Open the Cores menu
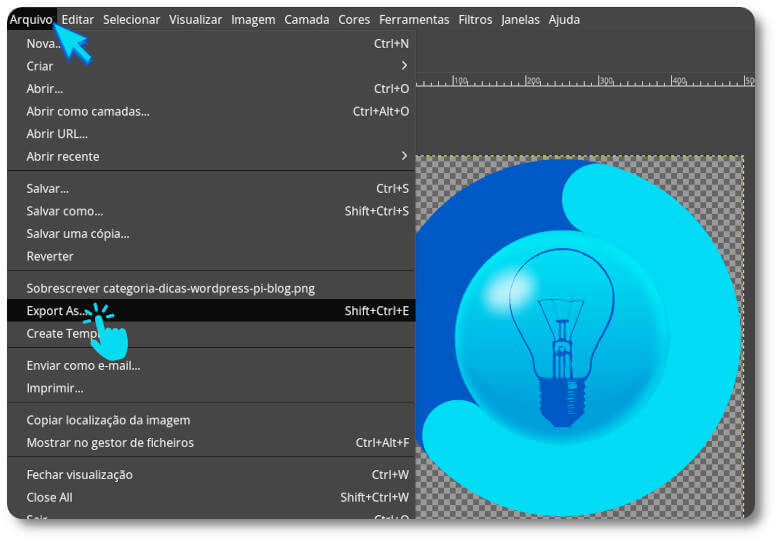This screenshot has width=778, height=542. (354, 19)
